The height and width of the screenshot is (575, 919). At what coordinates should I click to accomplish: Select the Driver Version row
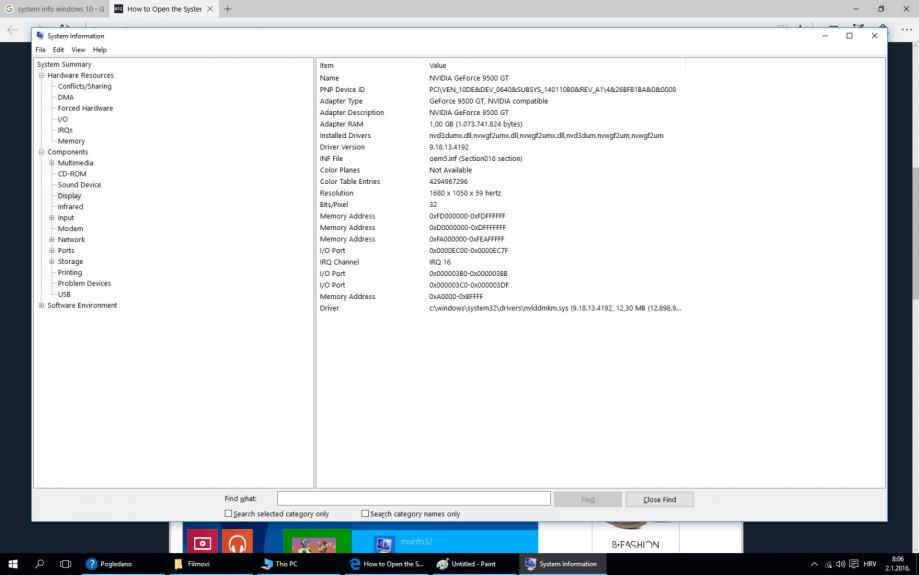(501, 147)
